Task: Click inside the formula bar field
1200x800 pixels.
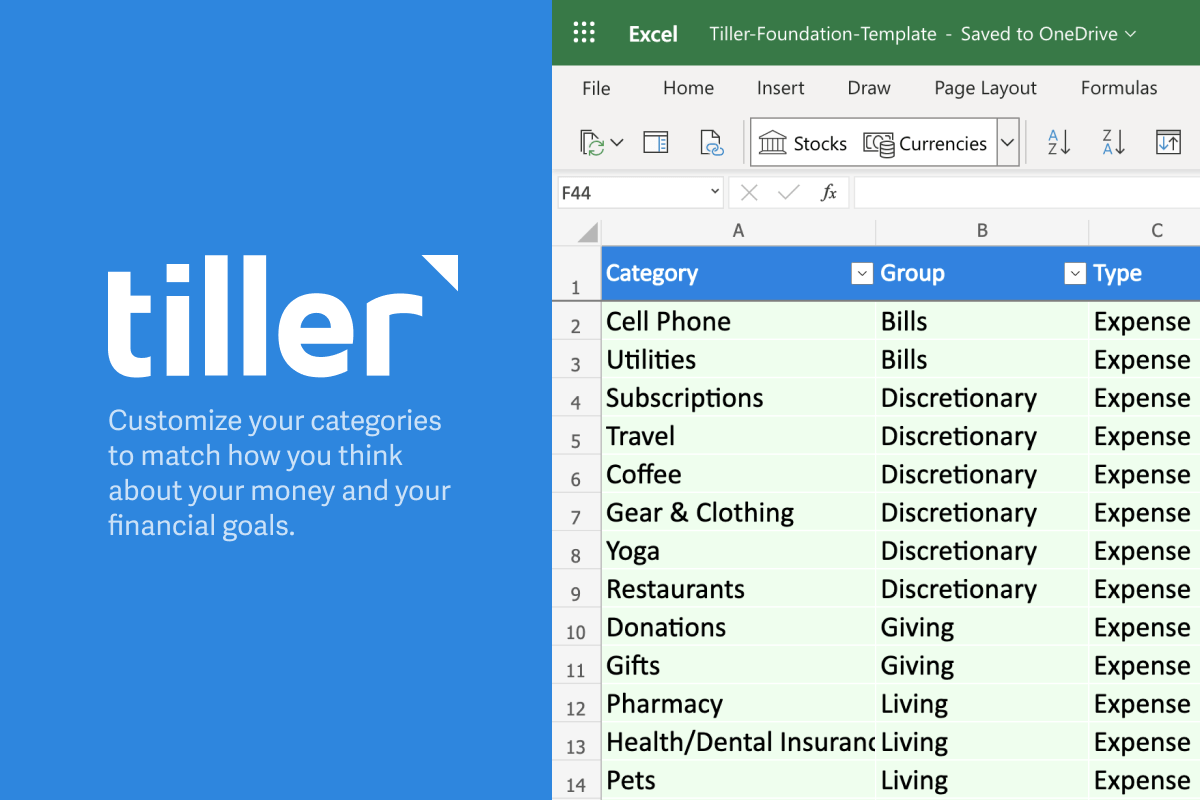Action: (1027, 193)
